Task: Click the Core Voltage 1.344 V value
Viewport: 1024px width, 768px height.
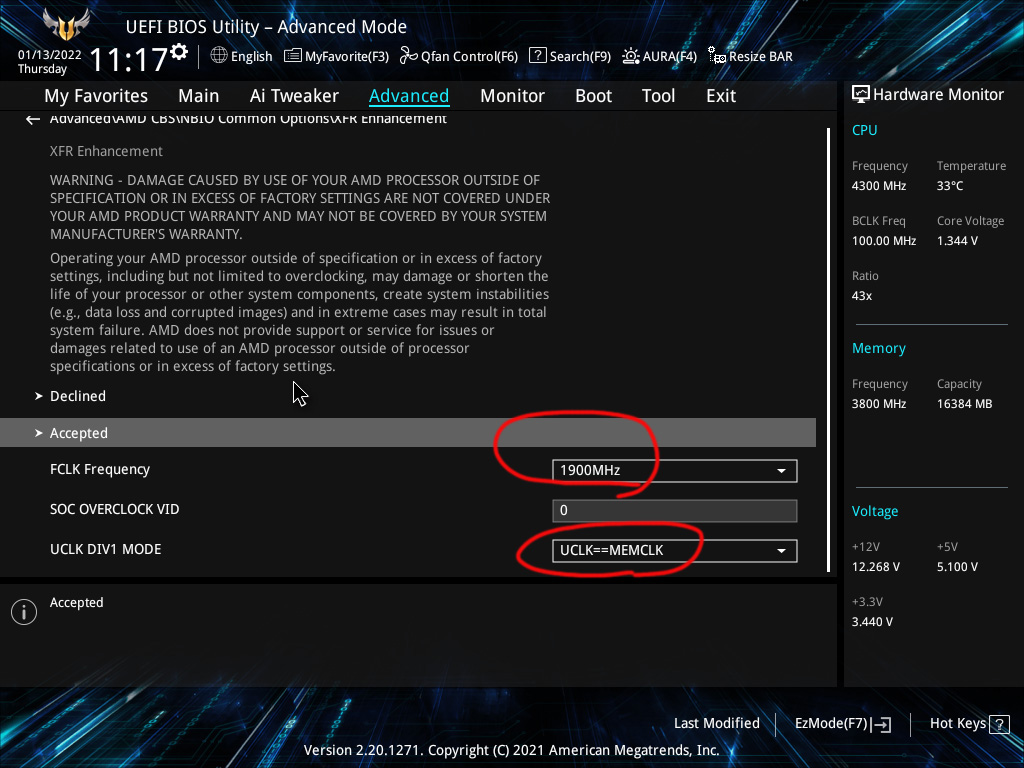Action: pos(957,240)
